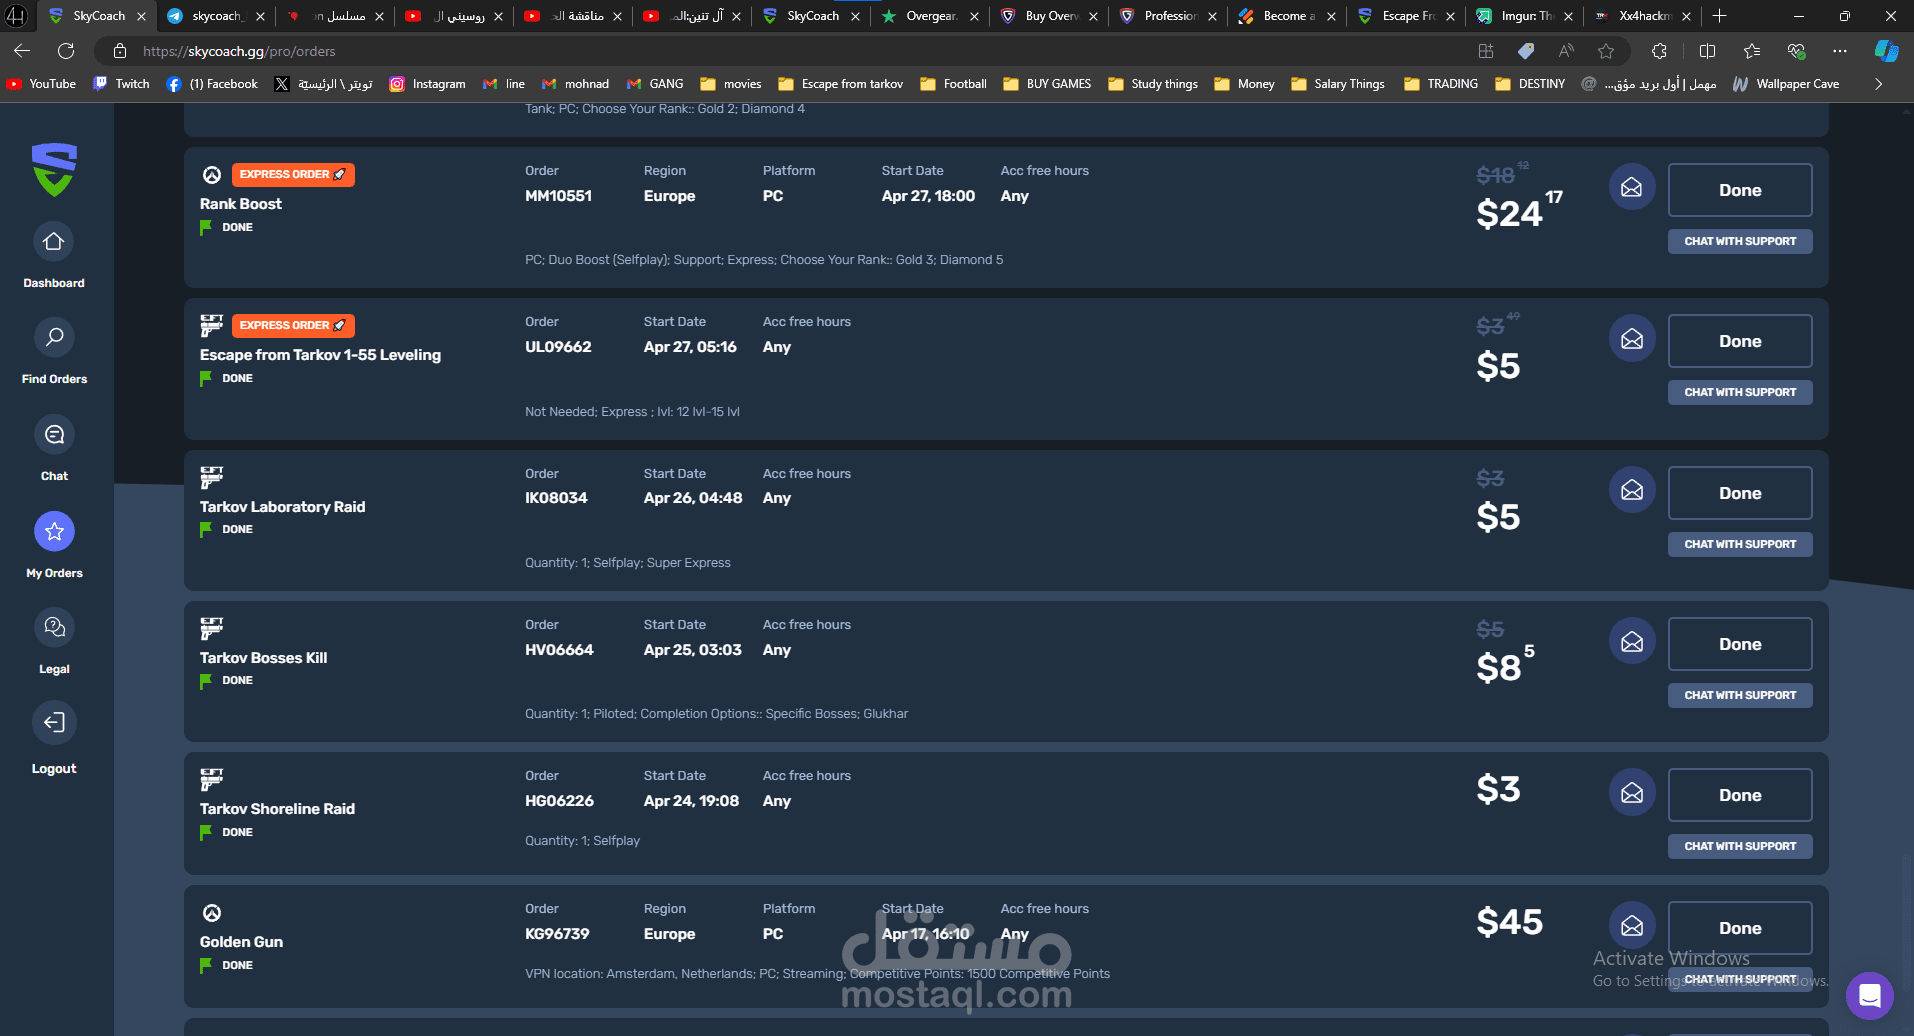Open mail icon for order HG06226

[1632, 793]
